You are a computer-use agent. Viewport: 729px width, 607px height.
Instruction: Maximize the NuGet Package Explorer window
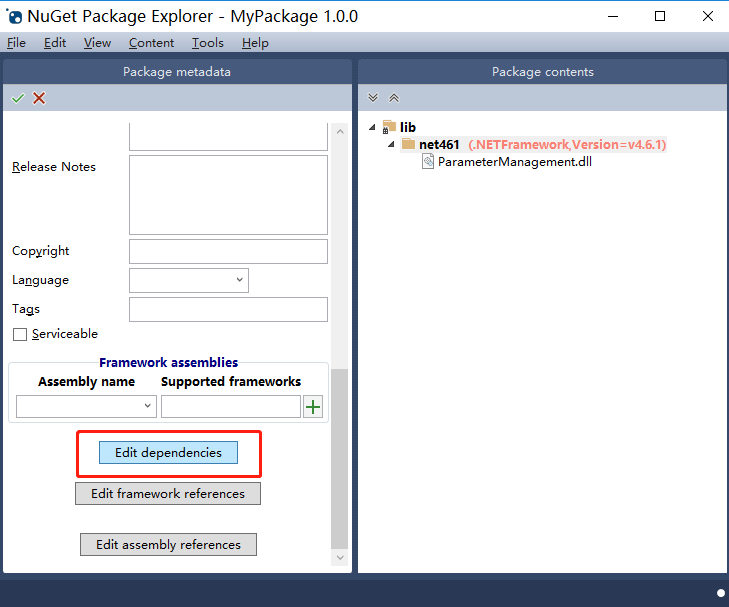[660, 16]
